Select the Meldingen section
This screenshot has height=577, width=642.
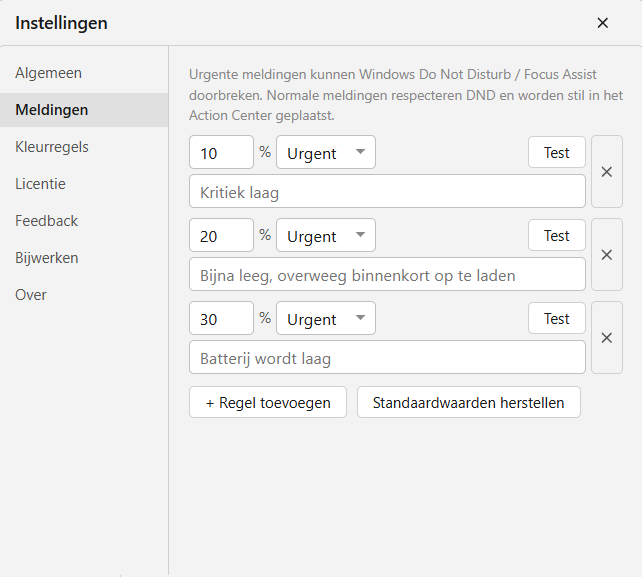point(84,110)
